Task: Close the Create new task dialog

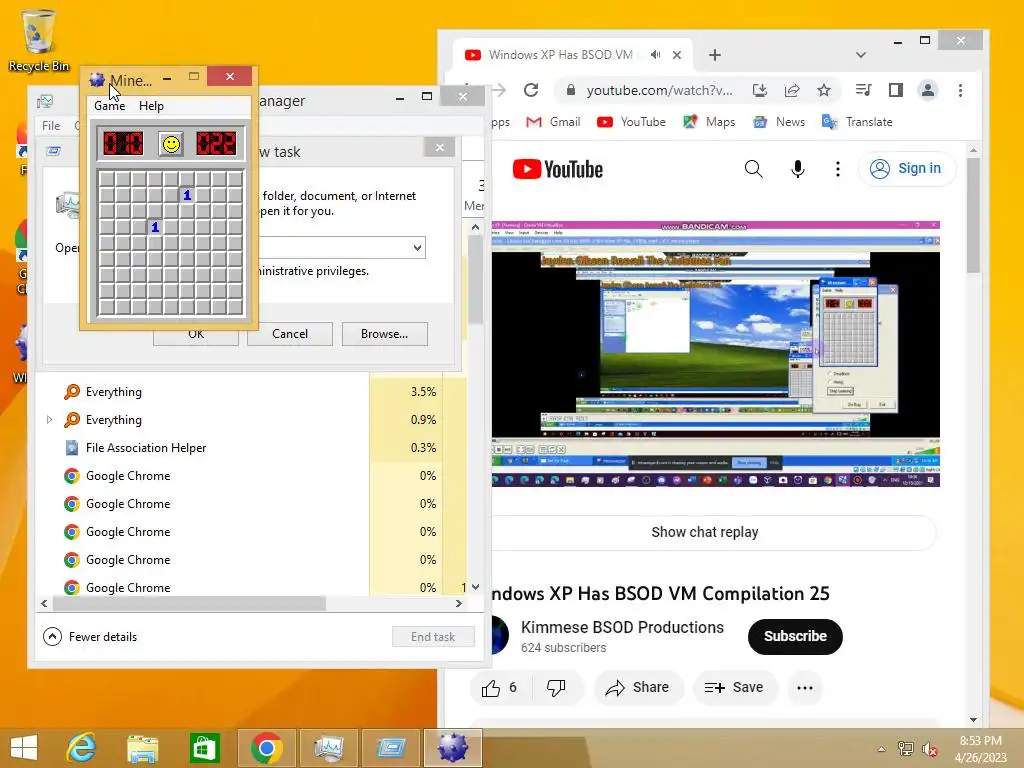Action: (440, 148)
